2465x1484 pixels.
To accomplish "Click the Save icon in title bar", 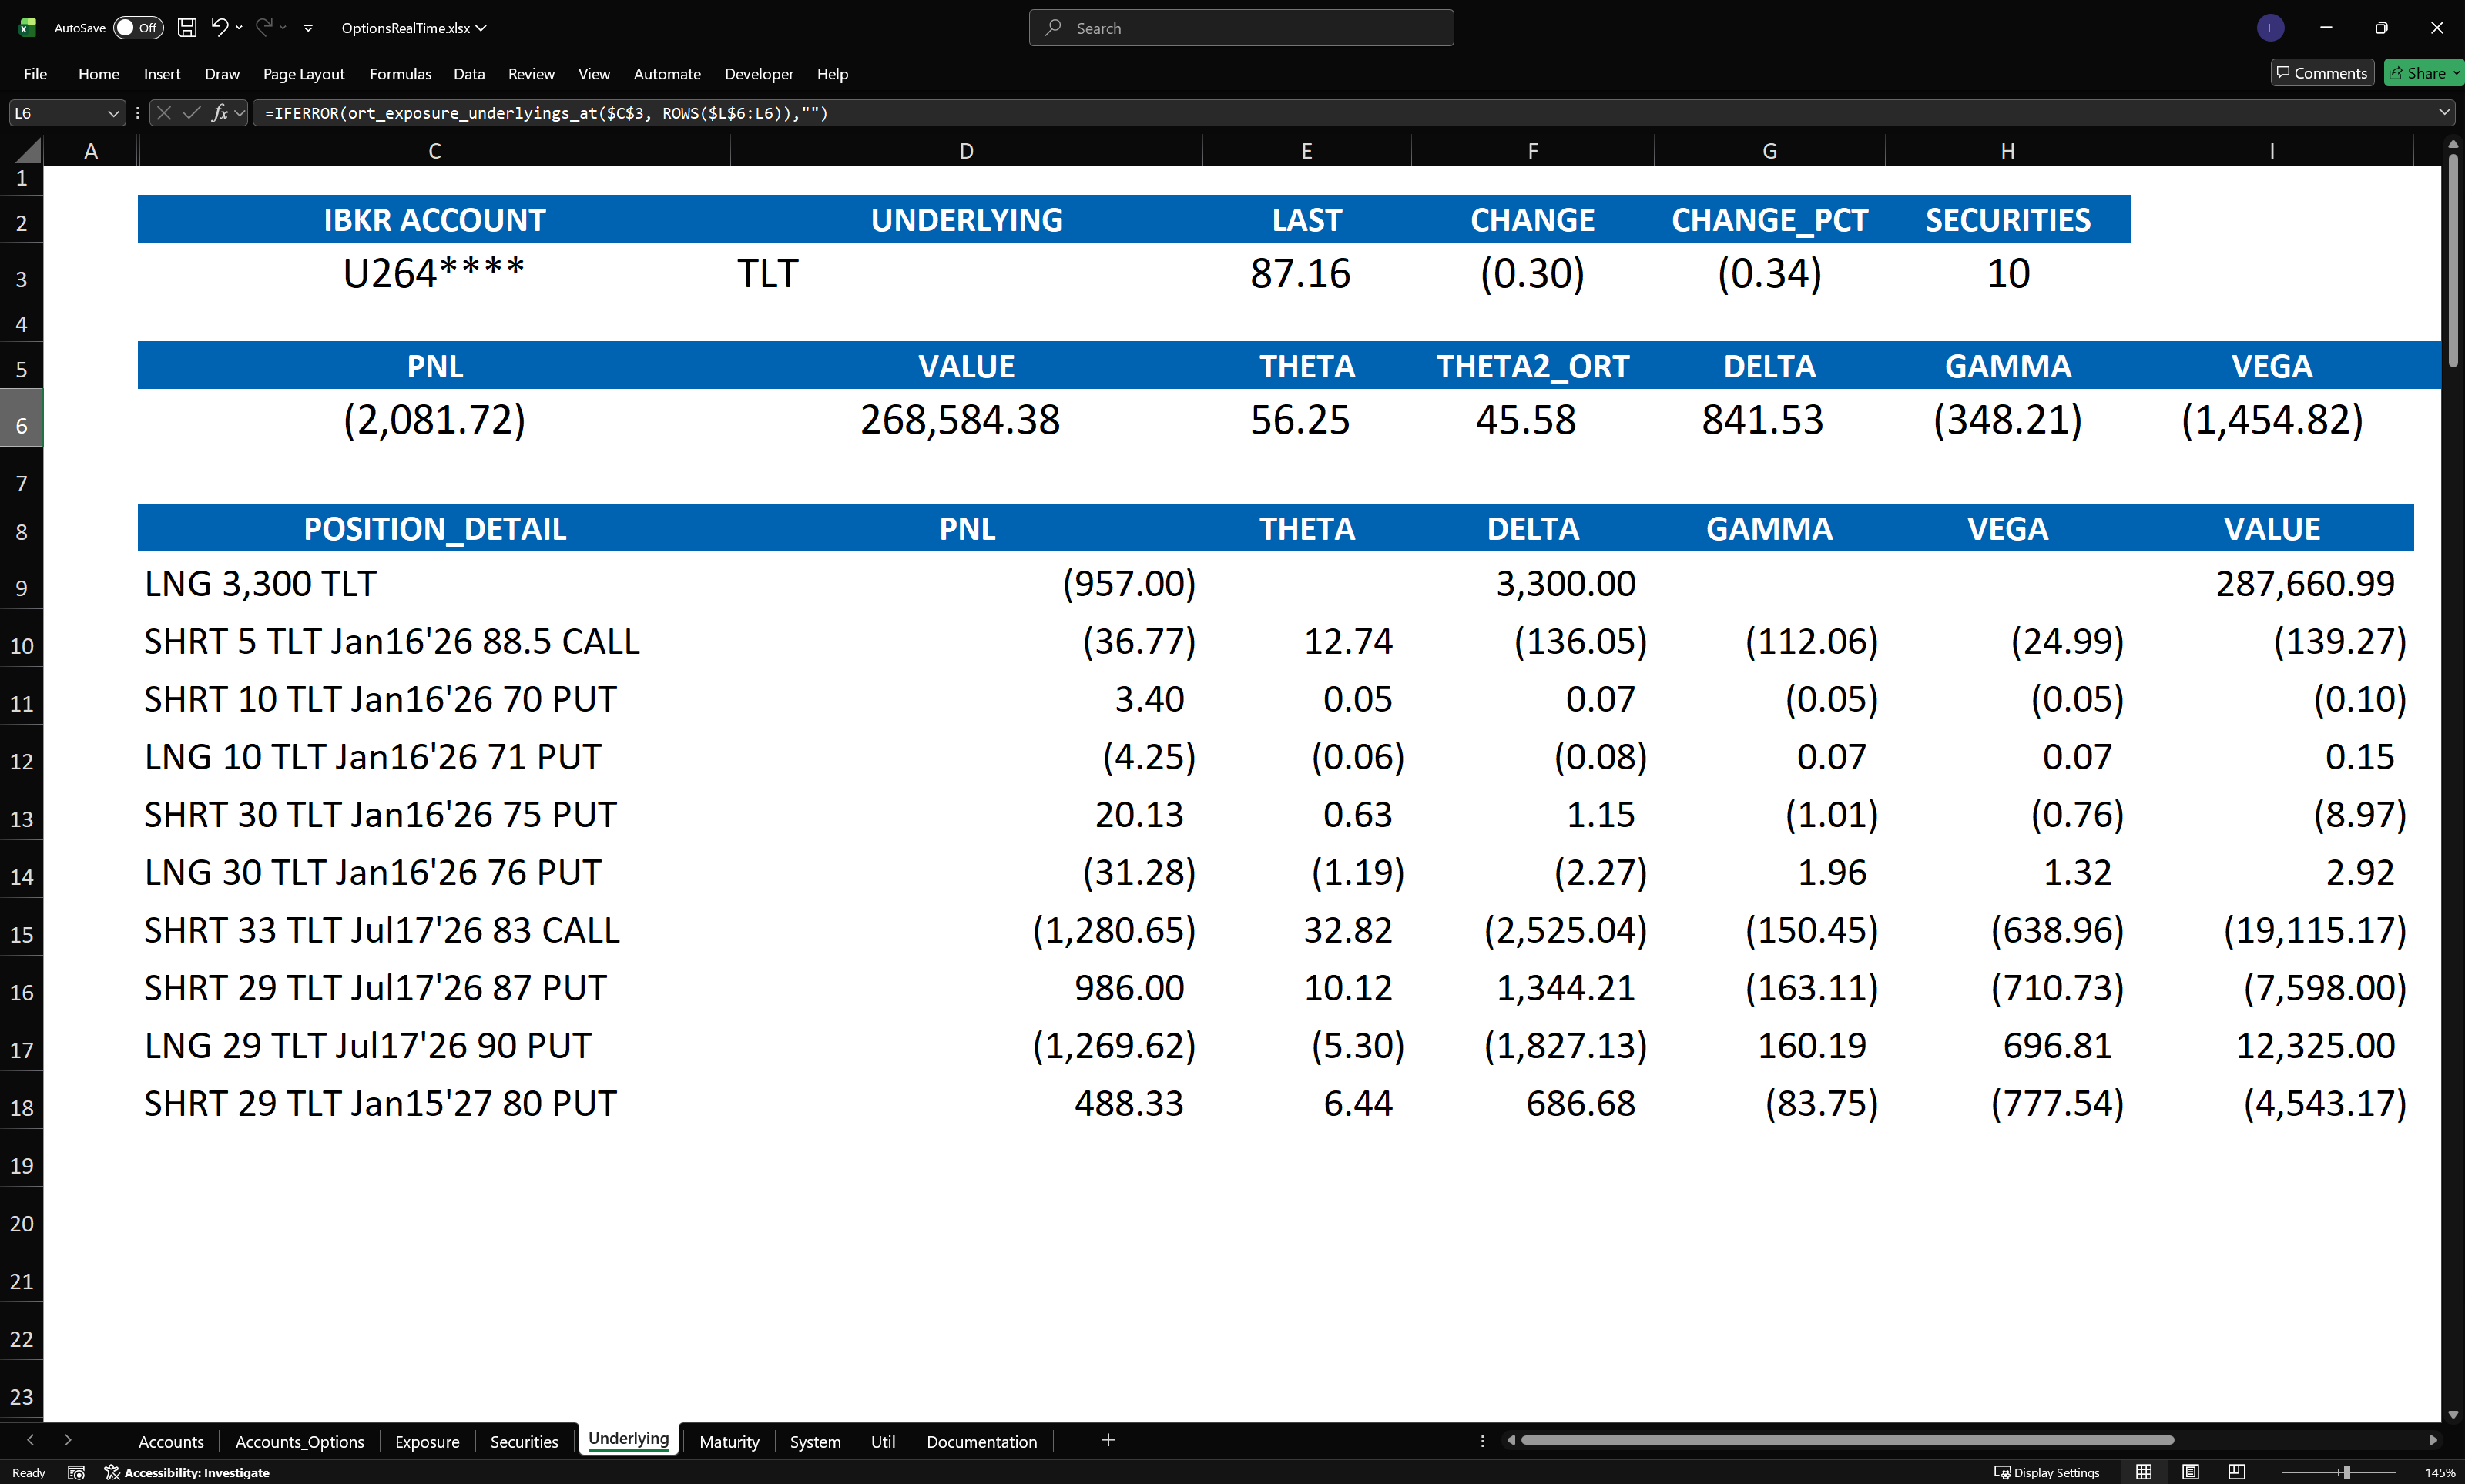I will pyautogui.click(x=187, y=28).
